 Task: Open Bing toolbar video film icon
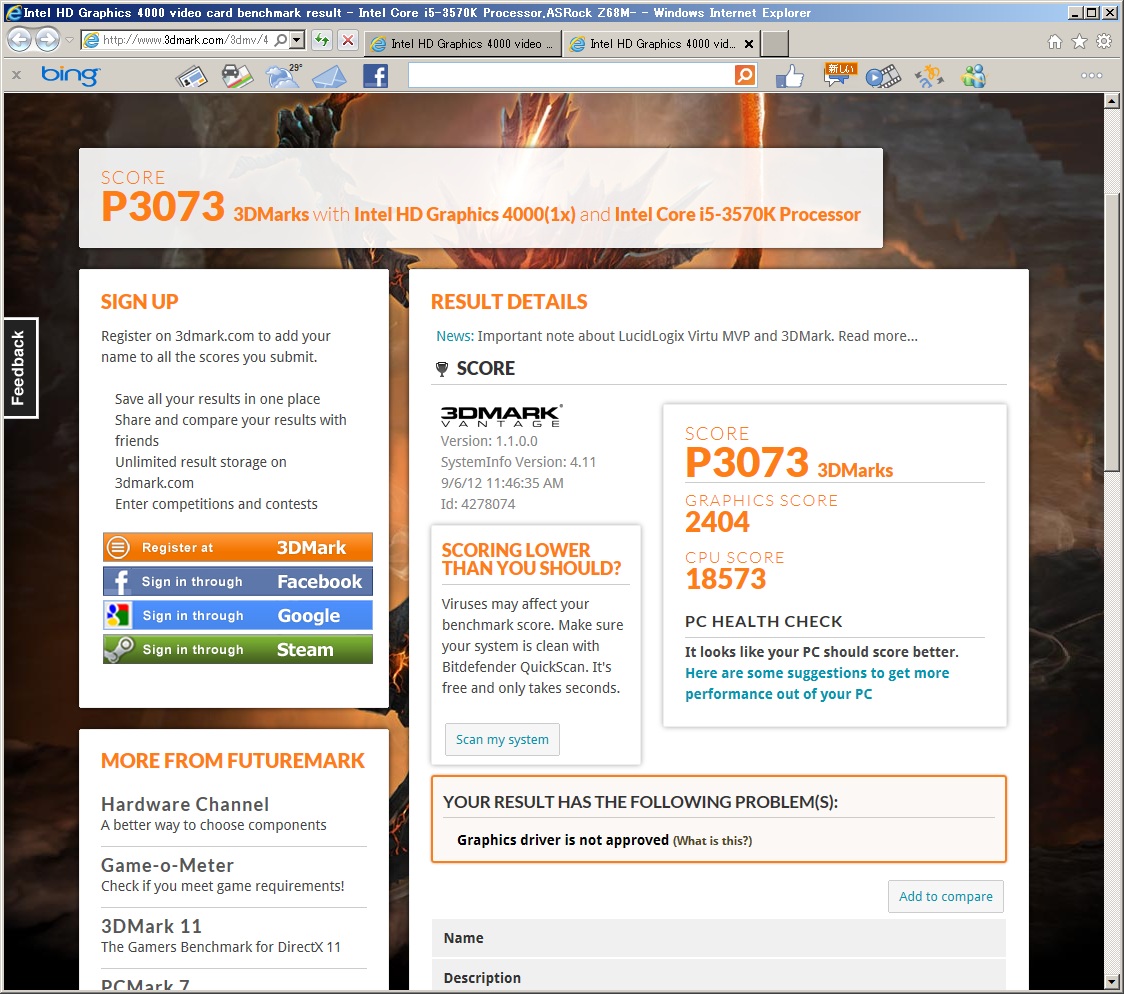[882, 76]
